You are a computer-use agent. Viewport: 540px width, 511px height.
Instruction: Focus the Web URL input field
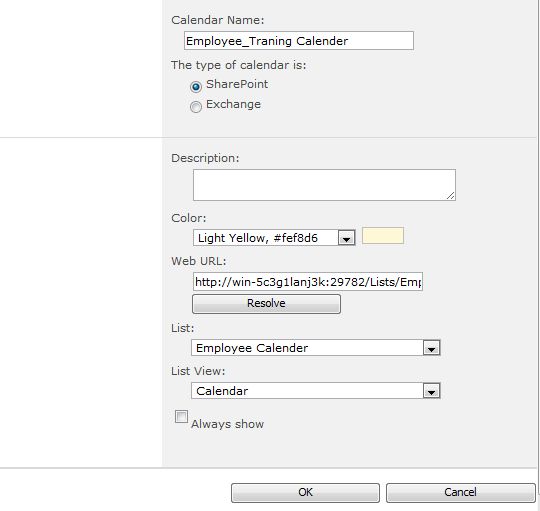click(x=308, y=282)
